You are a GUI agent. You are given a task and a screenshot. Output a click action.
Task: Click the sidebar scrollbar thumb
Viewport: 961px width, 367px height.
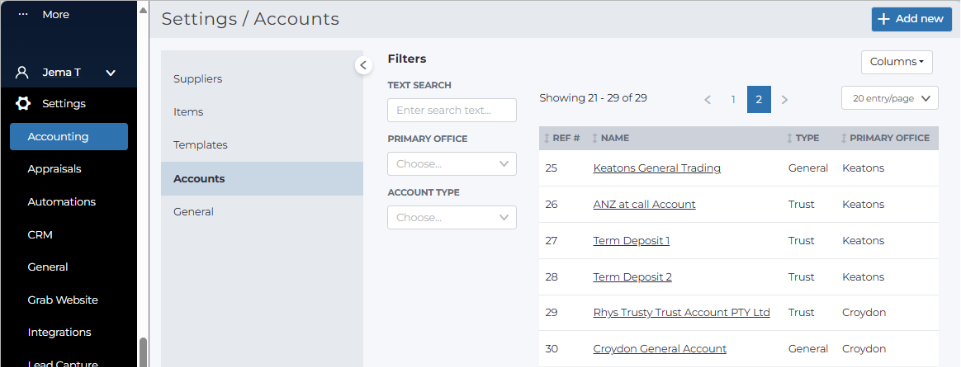point(143,352)
